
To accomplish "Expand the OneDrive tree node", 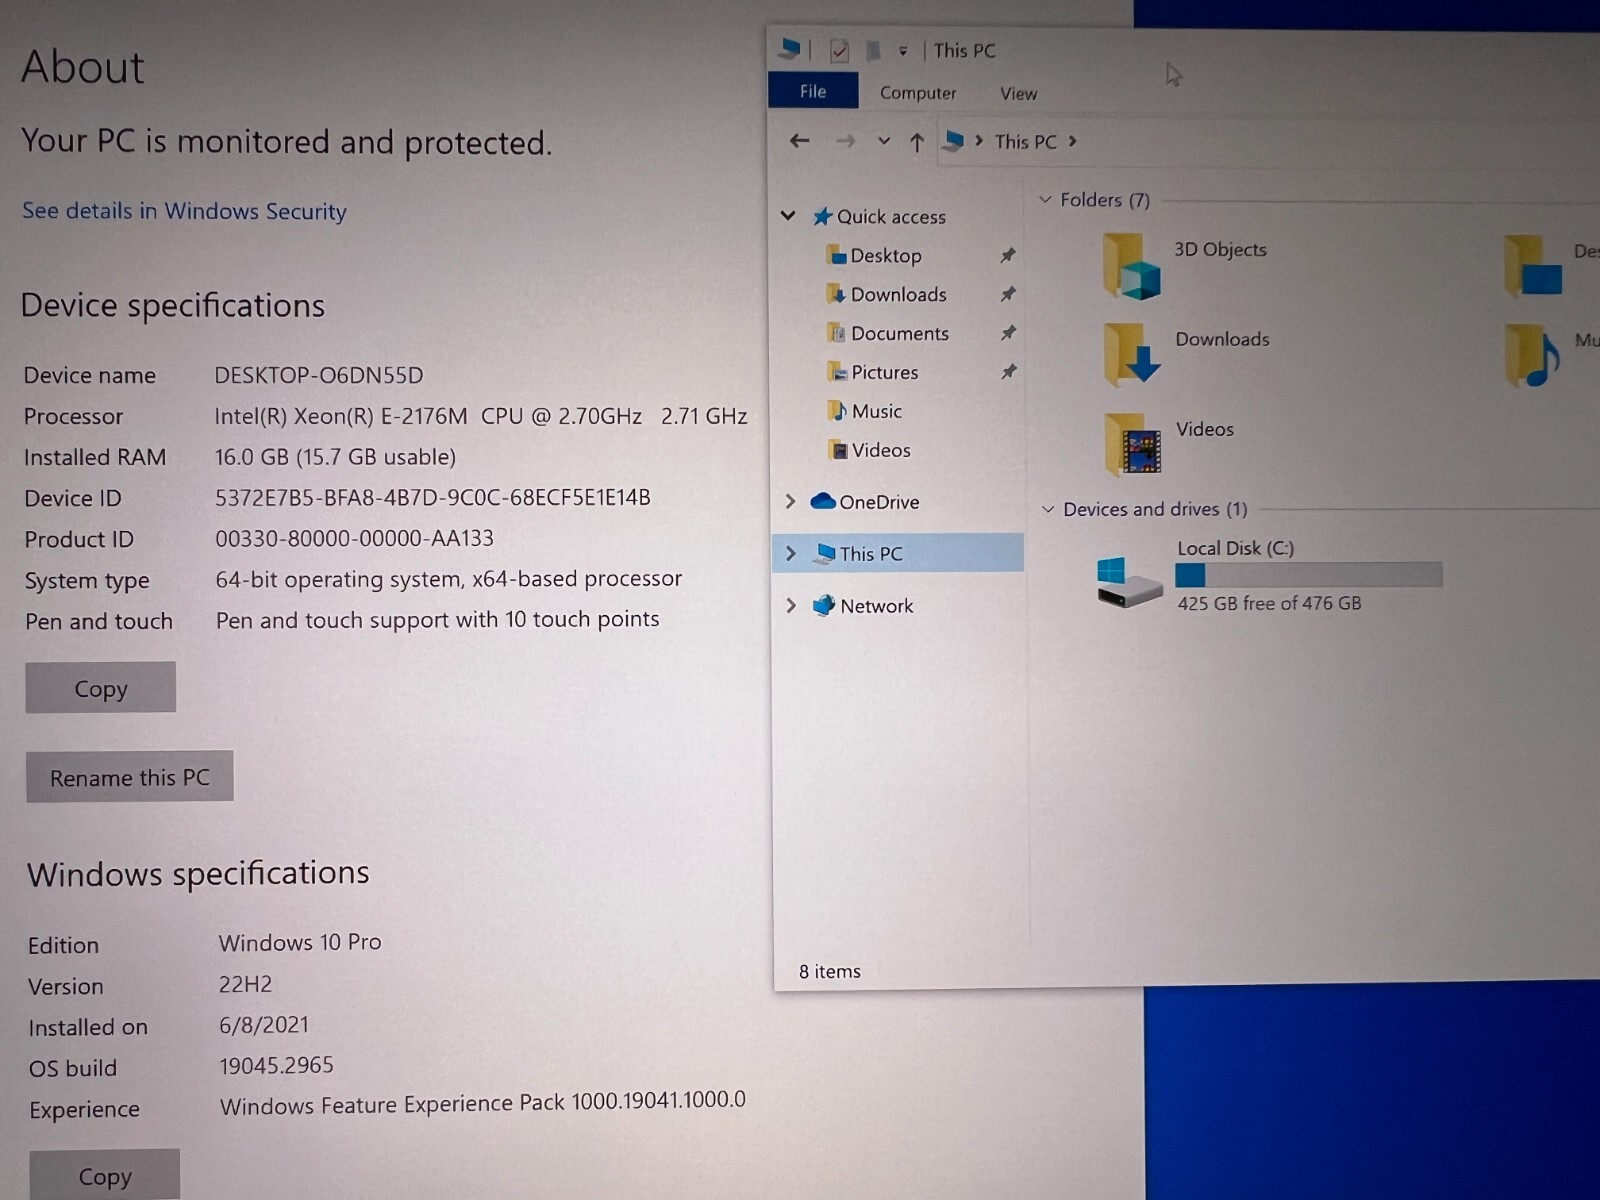I will 790,501.
